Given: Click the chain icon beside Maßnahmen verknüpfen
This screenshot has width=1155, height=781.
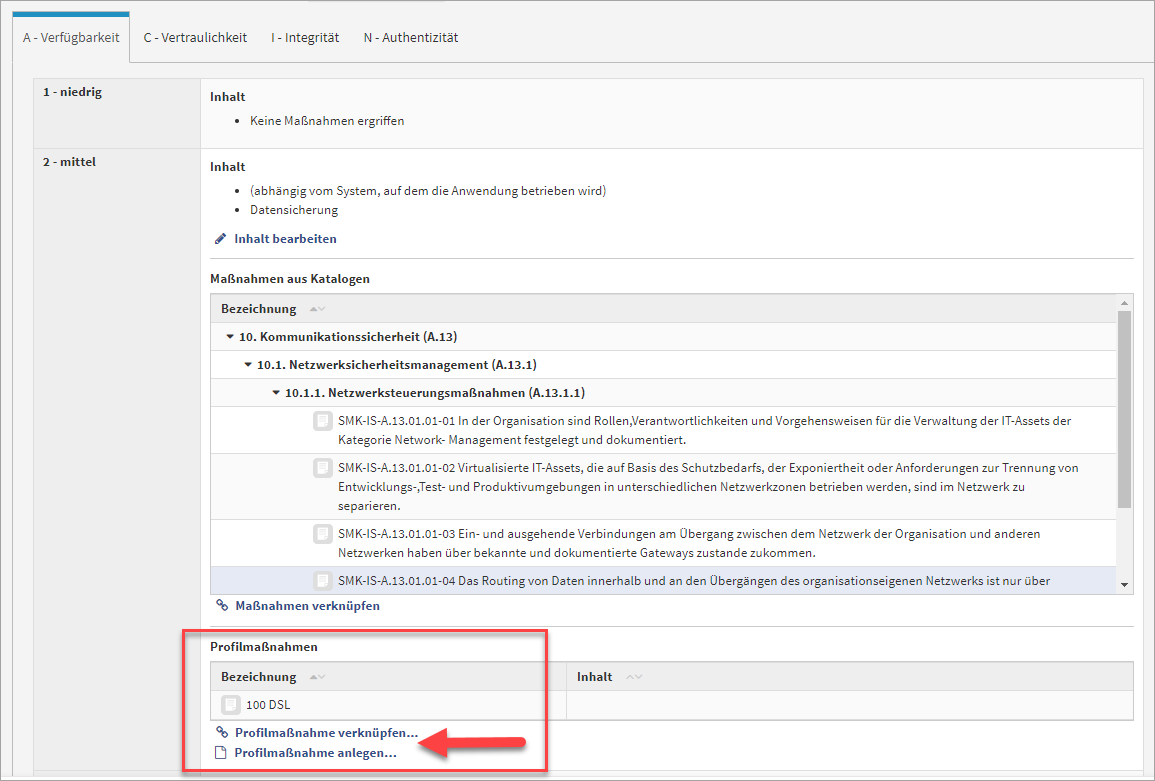Looking at the screenshot, I should tap(222, 606).
